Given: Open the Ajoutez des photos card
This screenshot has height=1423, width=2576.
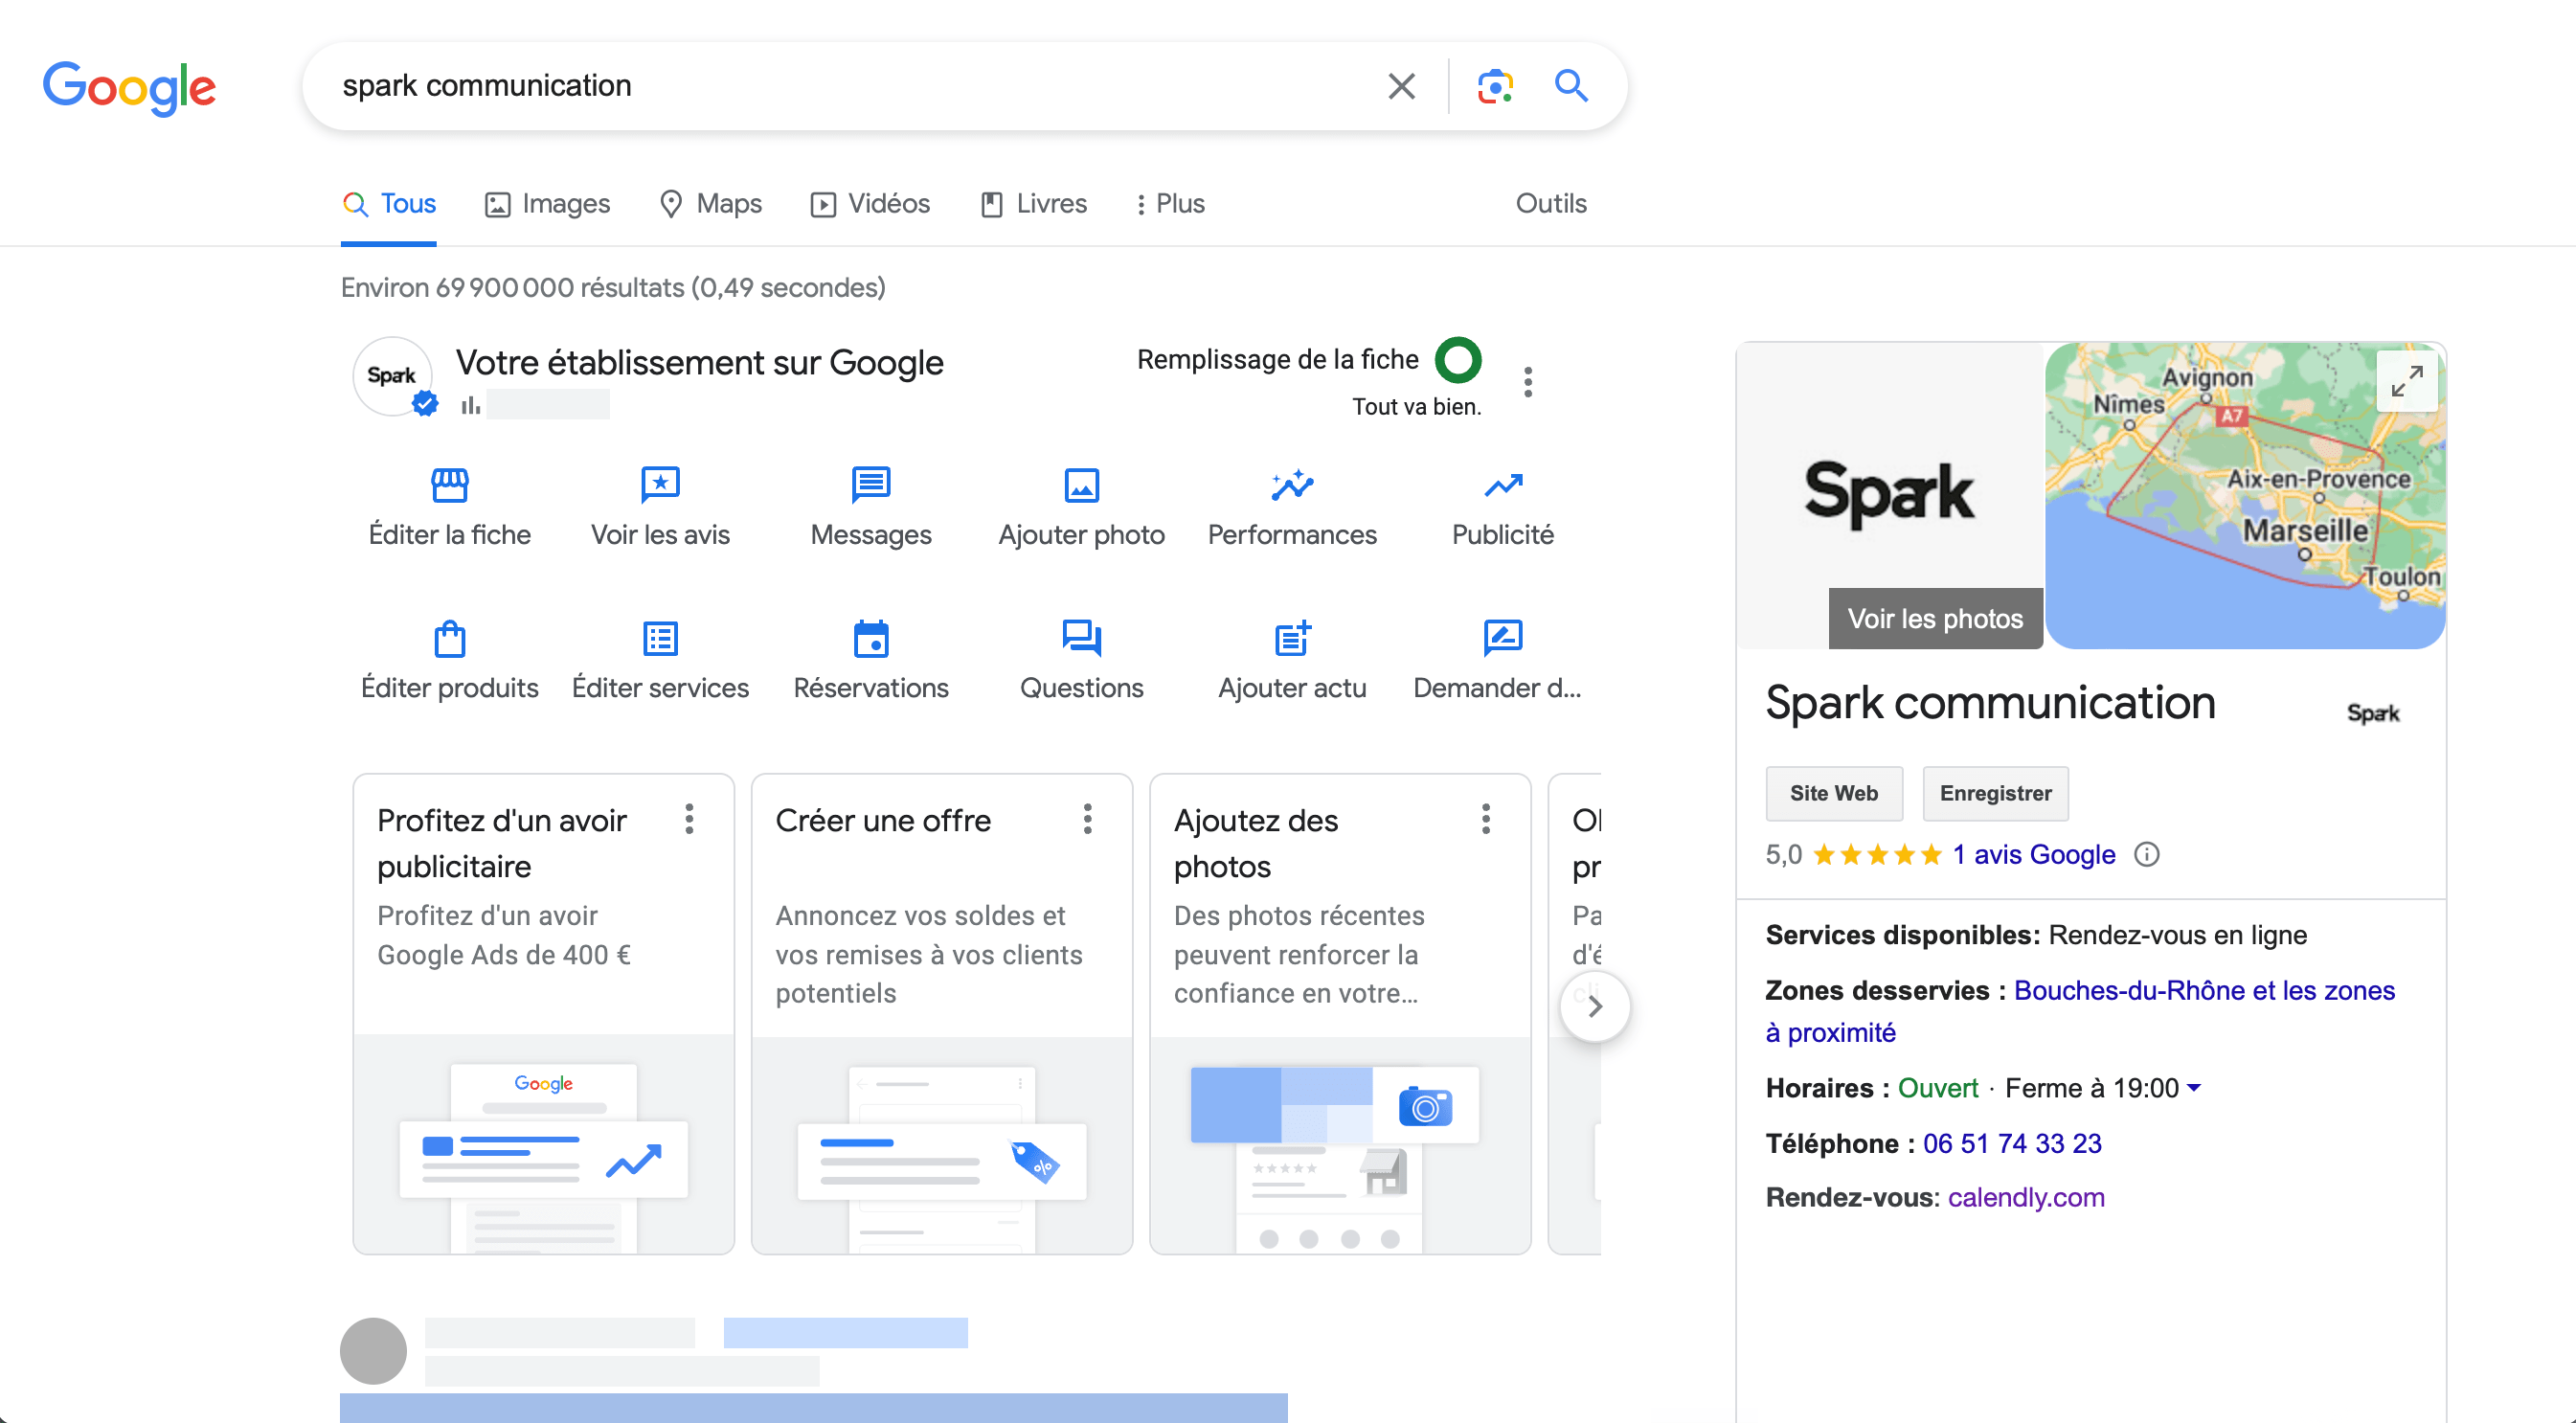Looking at the screenshot, I should (1340, 1013).
